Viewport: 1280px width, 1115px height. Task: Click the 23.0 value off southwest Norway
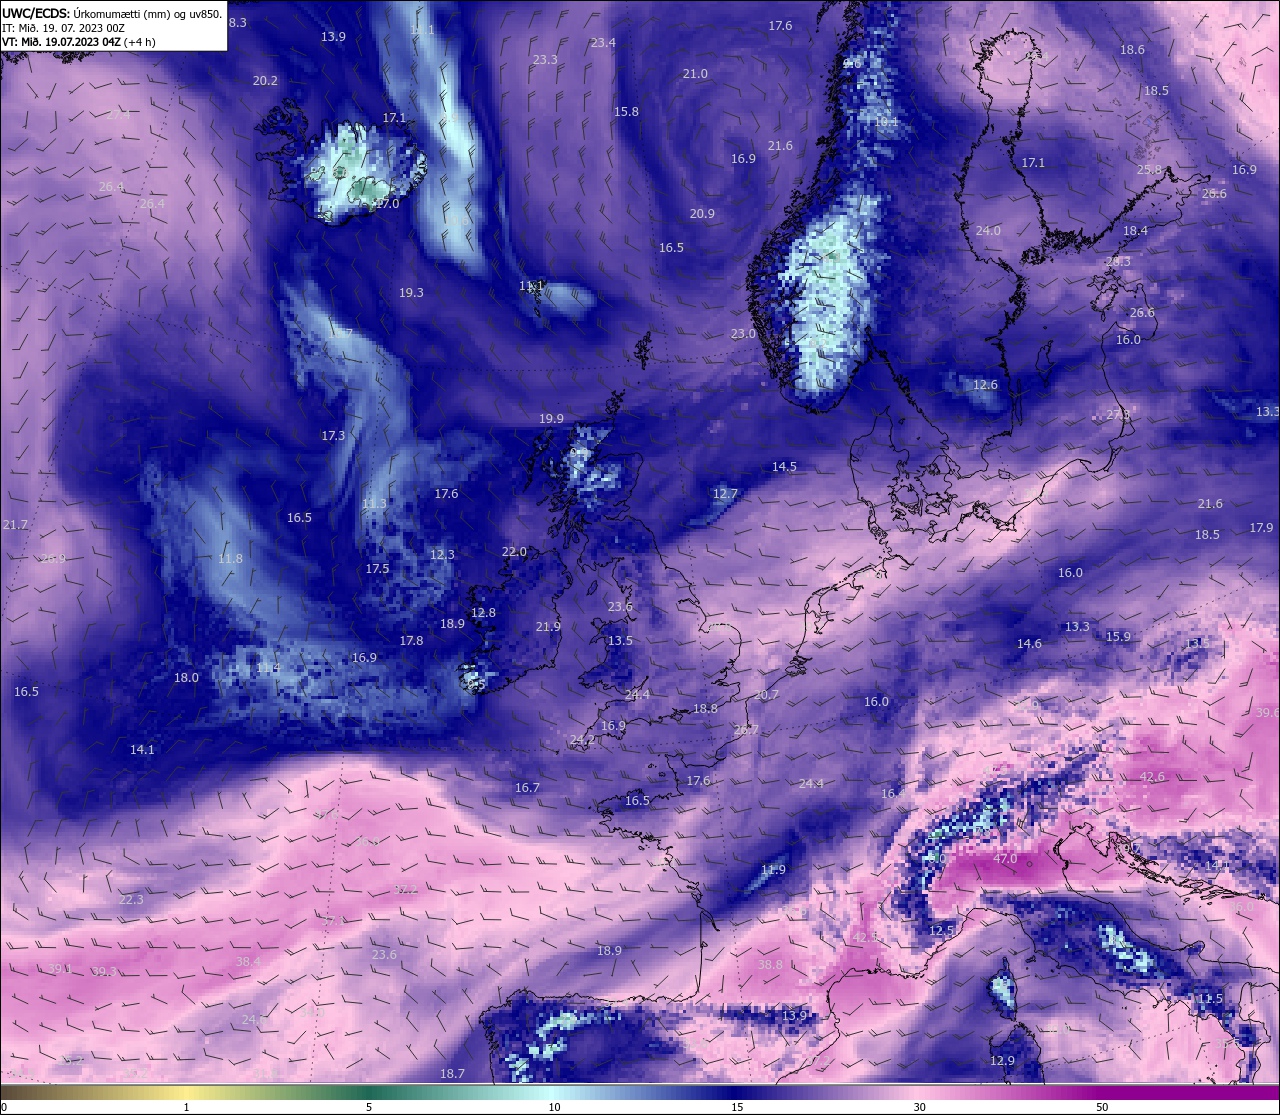click(743, 333)
